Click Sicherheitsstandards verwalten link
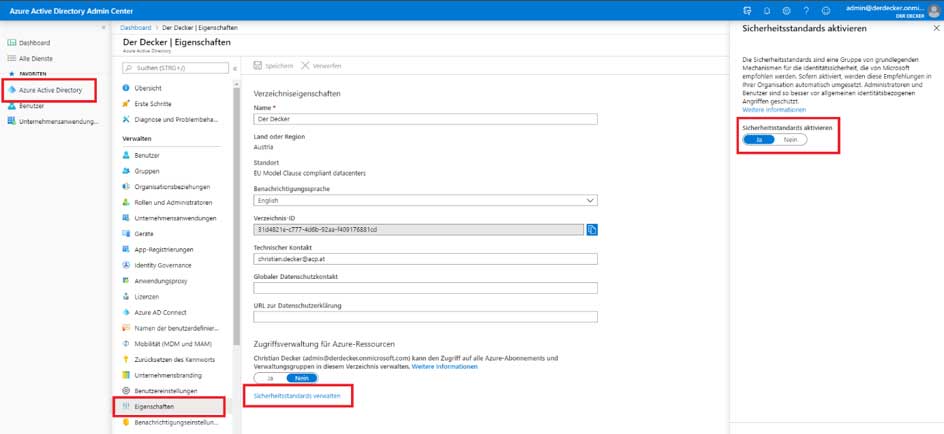Screen dimensions: 944x434 click(x=297, y=396)
